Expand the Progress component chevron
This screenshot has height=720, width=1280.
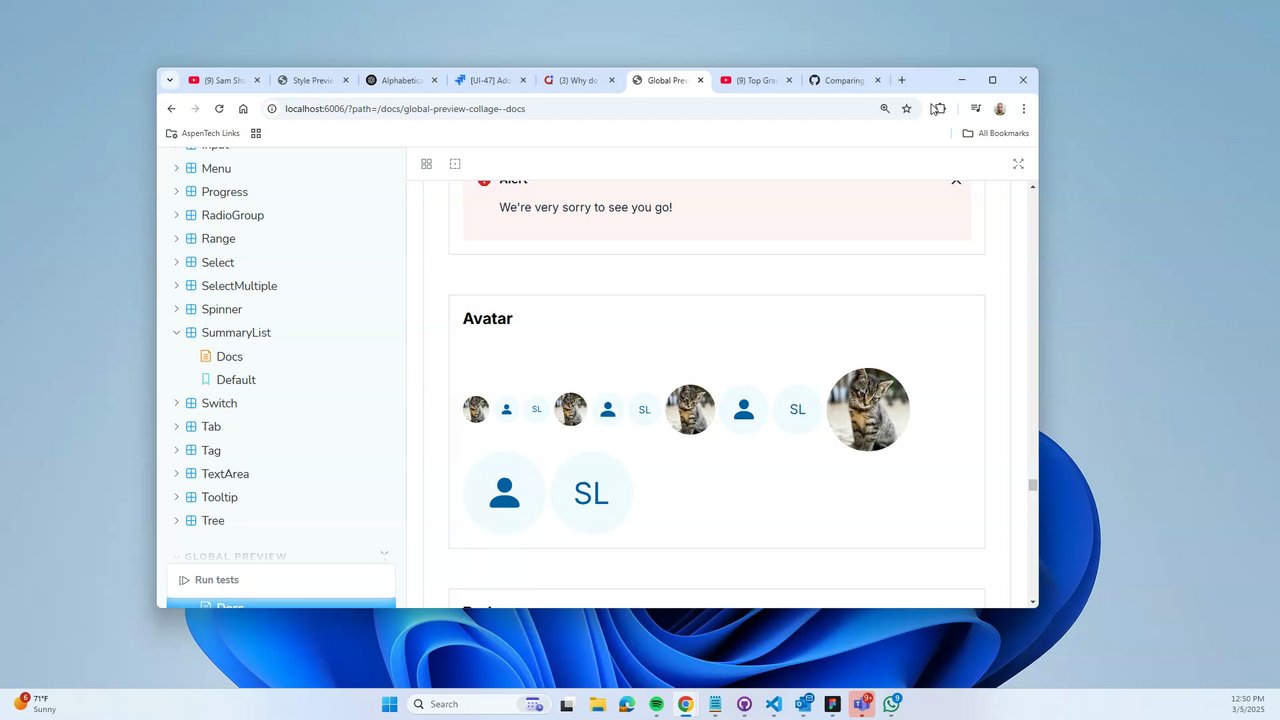pos(177,191)
